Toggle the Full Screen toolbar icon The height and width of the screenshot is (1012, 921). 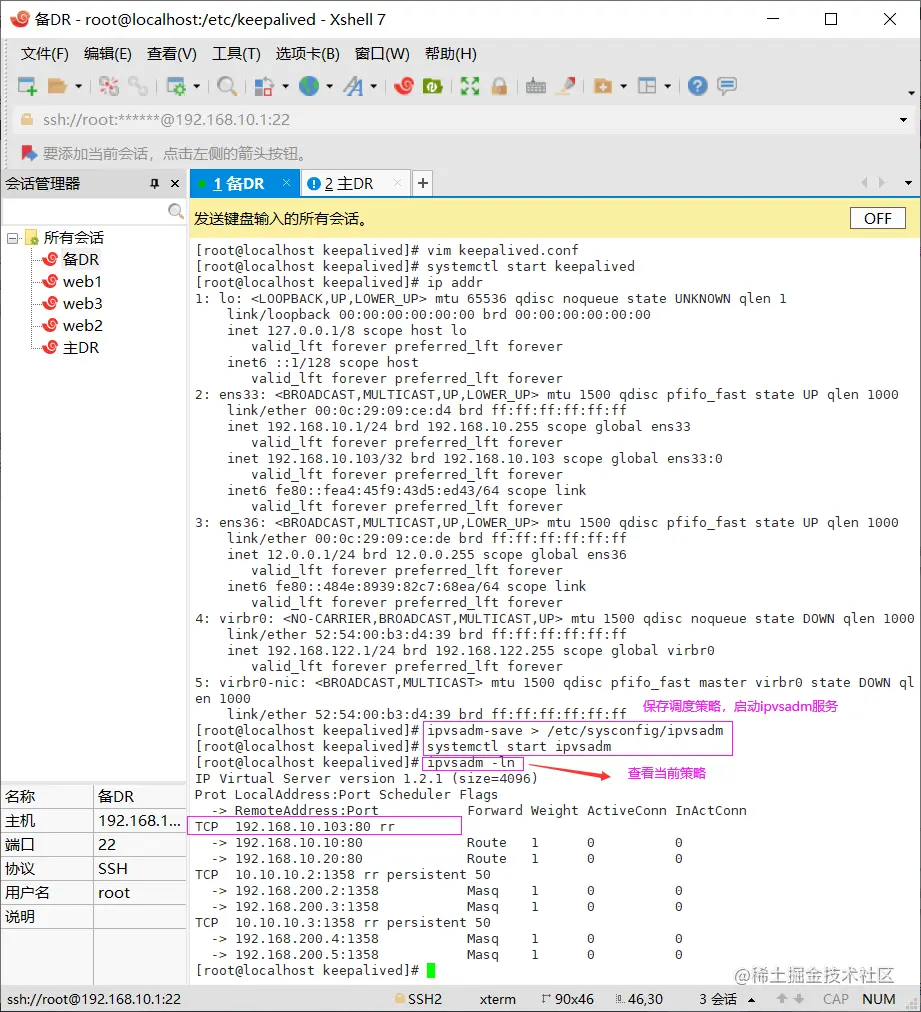point(470,86)
